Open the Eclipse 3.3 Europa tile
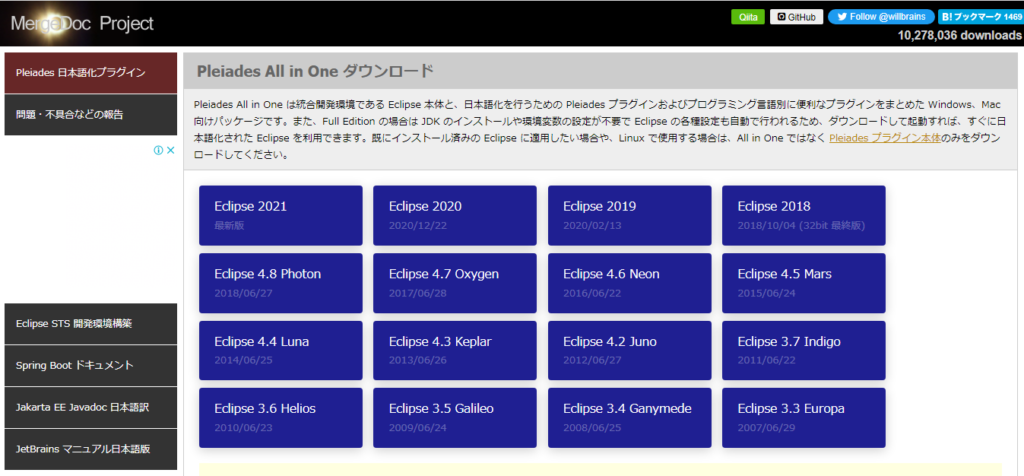This screenshot has height=476, width=1024. point(804,418)
